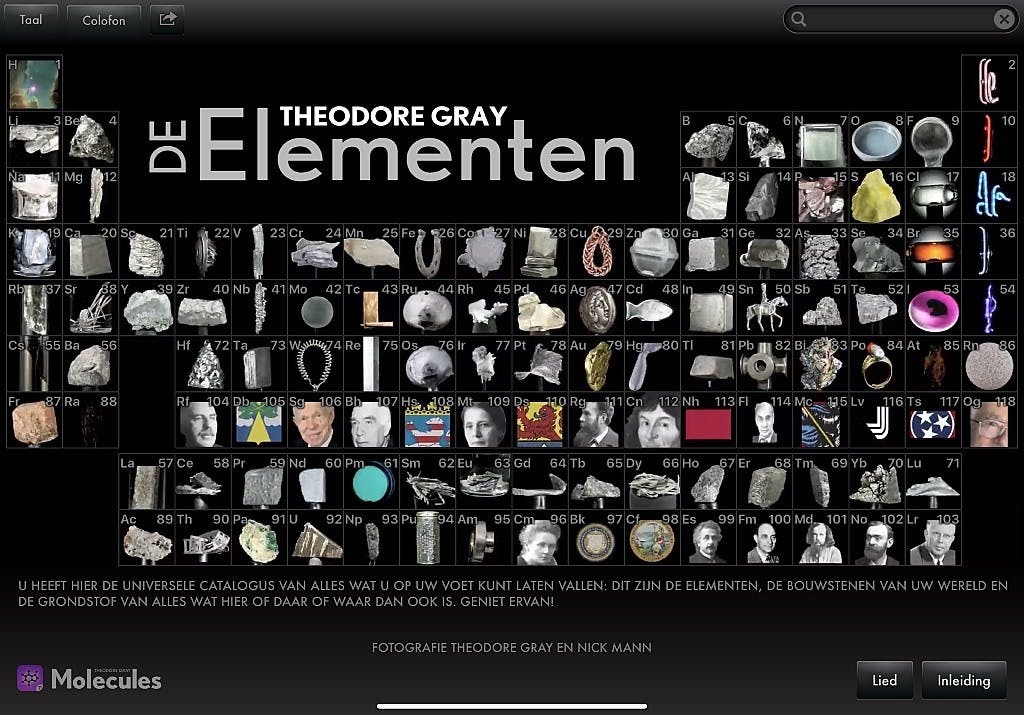
Task: Open the Californium (Cf 98) seal tile
Action: (652, 538)
